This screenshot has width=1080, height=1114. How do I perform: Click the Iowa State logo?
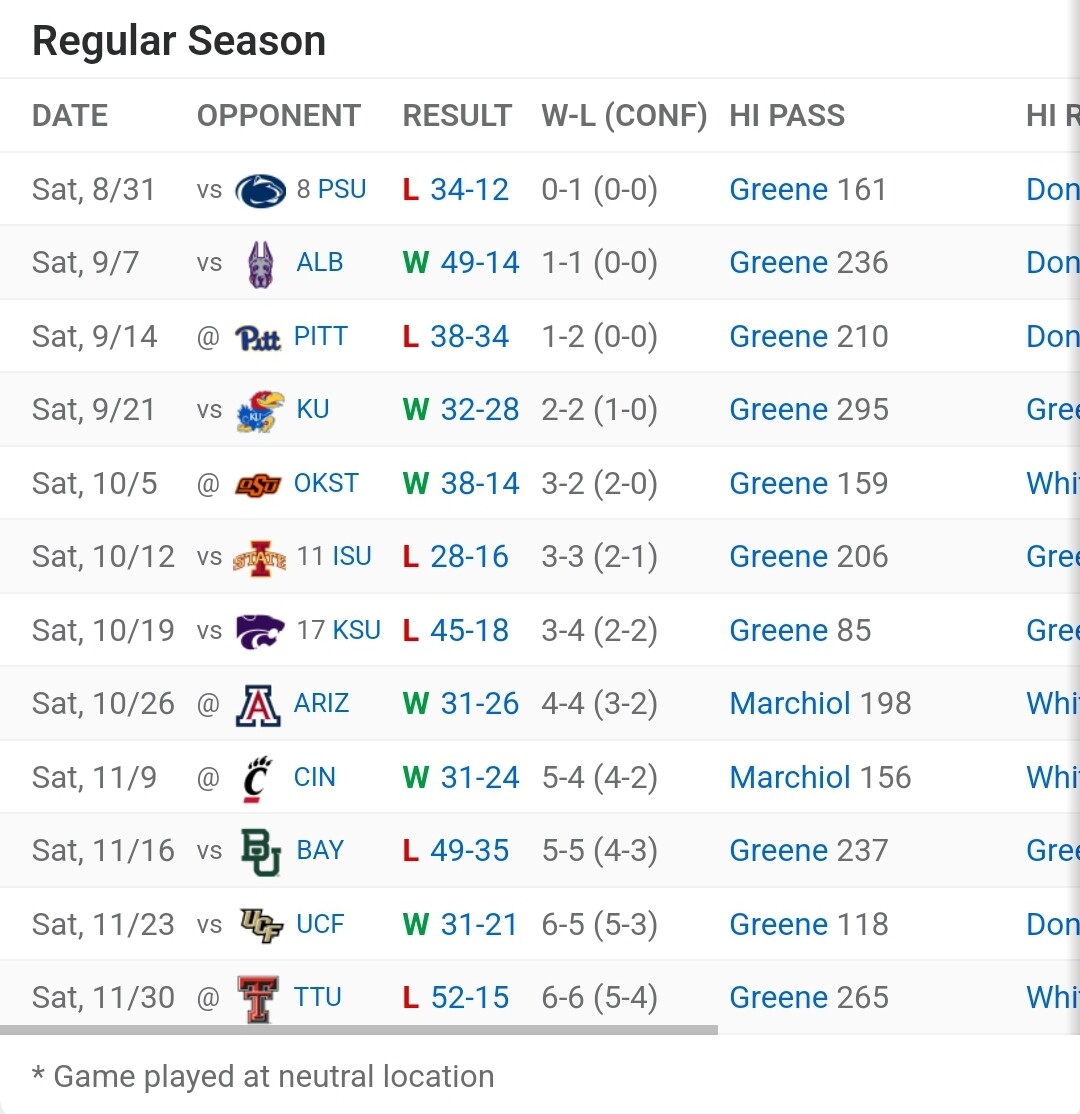[260, 558]
